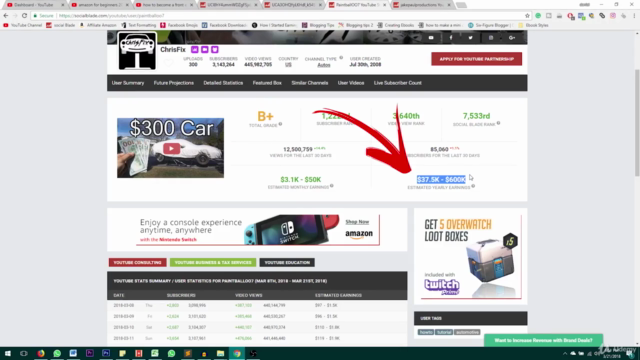Viewport: 640px width, 360px height.
Task: Click the third purple heart badge beside ChrisFix
Action: (215, 49)
